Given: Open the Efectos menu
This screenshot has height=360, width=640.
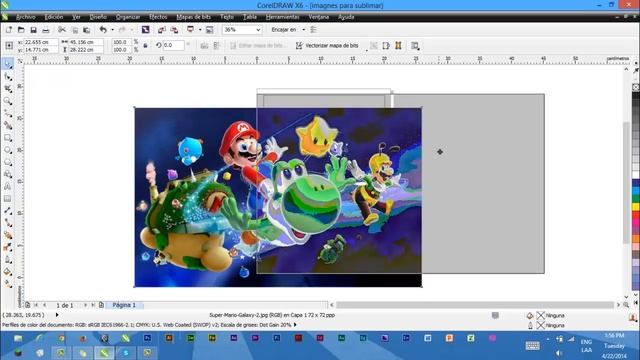Looking at the screenshot, I should [158, 17].
